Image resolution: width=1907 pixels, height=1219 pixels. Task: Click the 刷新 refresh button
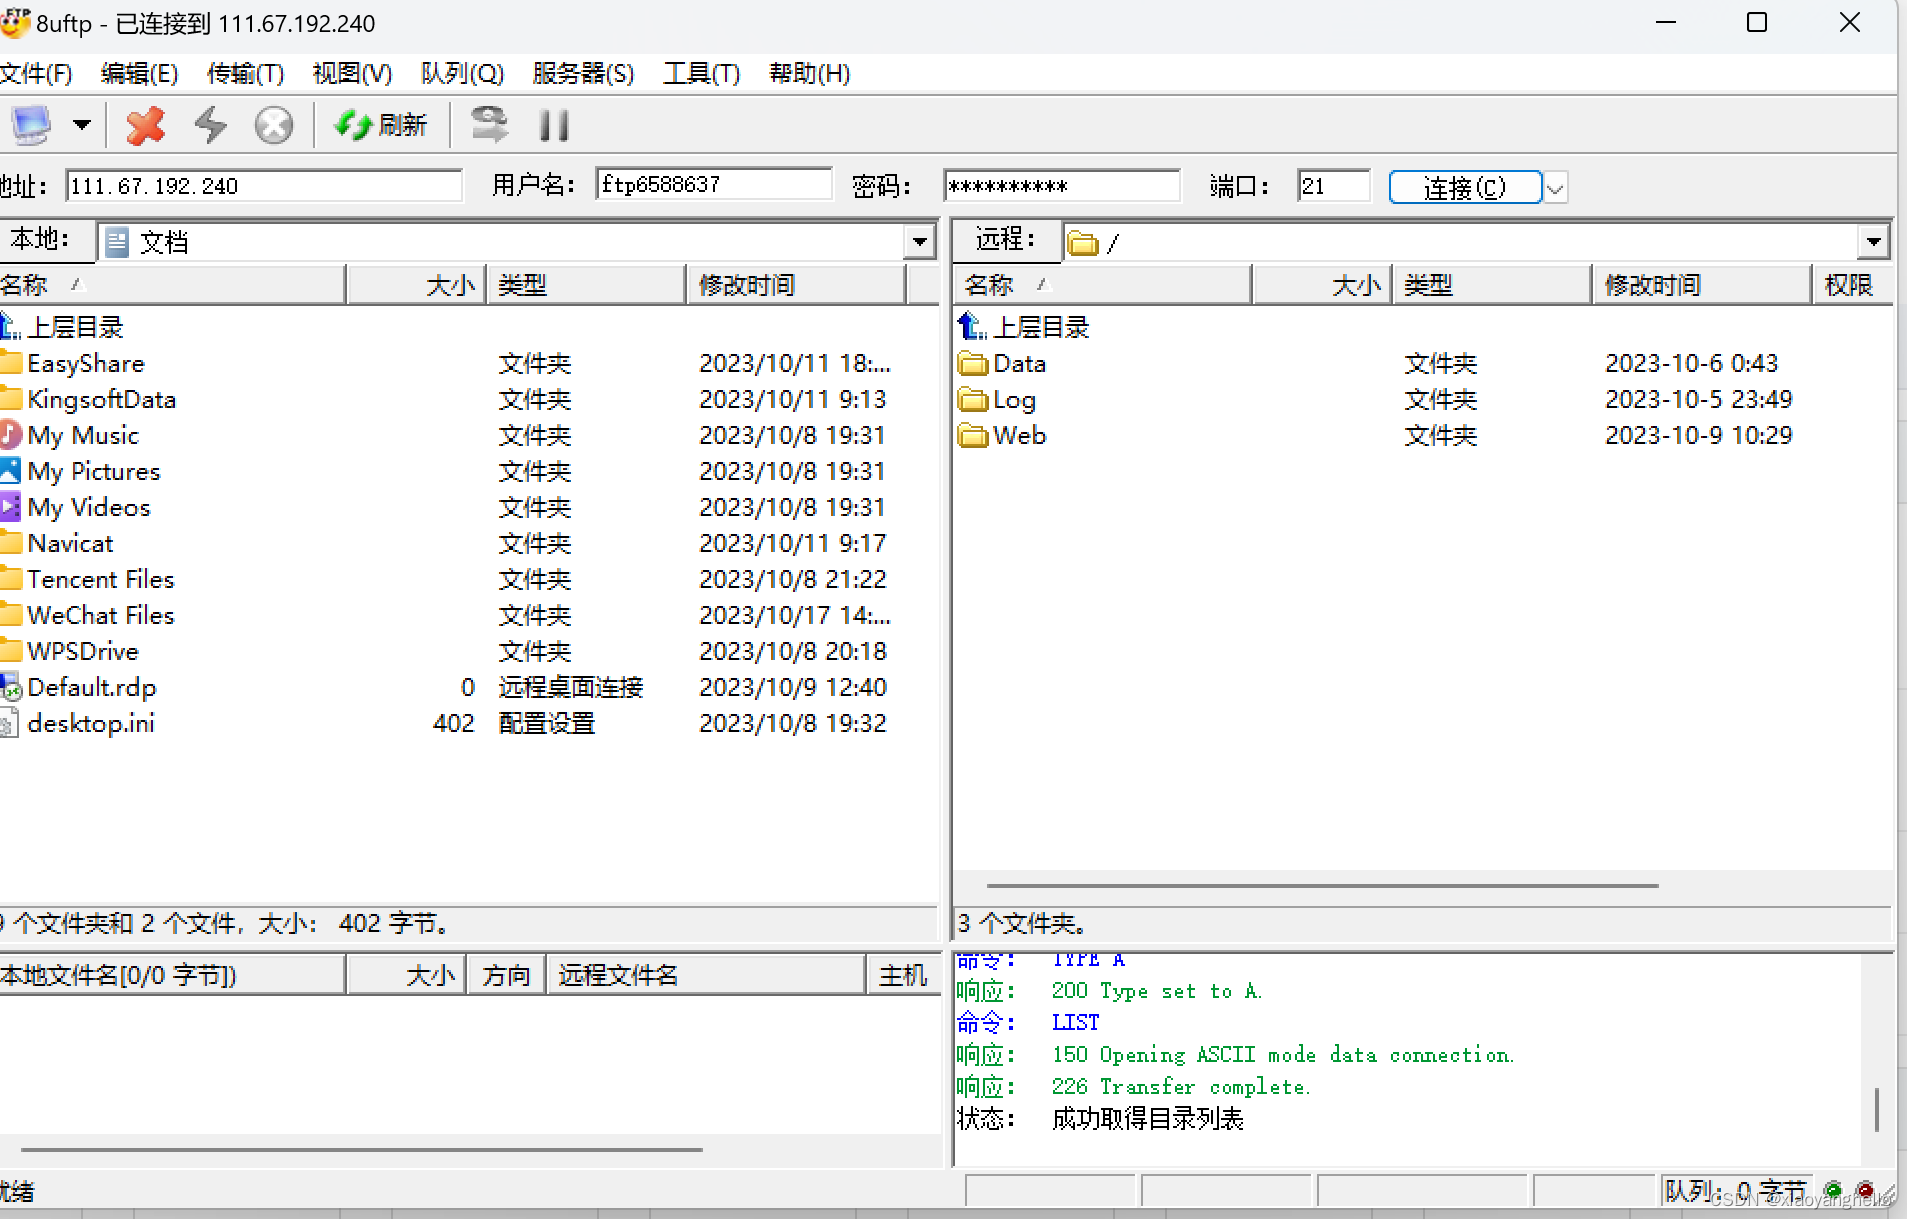[380, 126]
